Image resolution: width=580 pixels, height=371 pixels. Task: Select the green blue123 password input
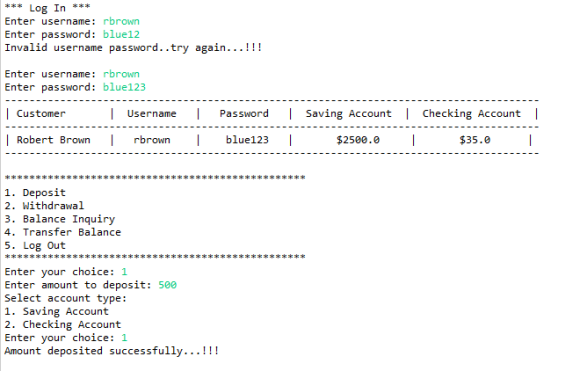tap(124, 87)
